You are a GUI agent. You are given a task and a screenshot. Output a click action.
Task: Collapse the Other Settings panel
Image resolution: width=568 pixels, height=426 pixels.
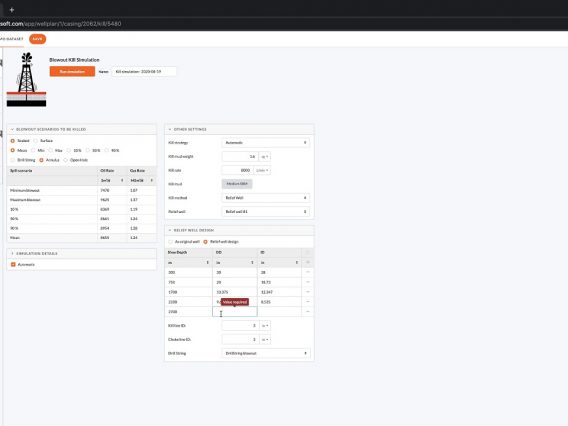coord(170,129)
